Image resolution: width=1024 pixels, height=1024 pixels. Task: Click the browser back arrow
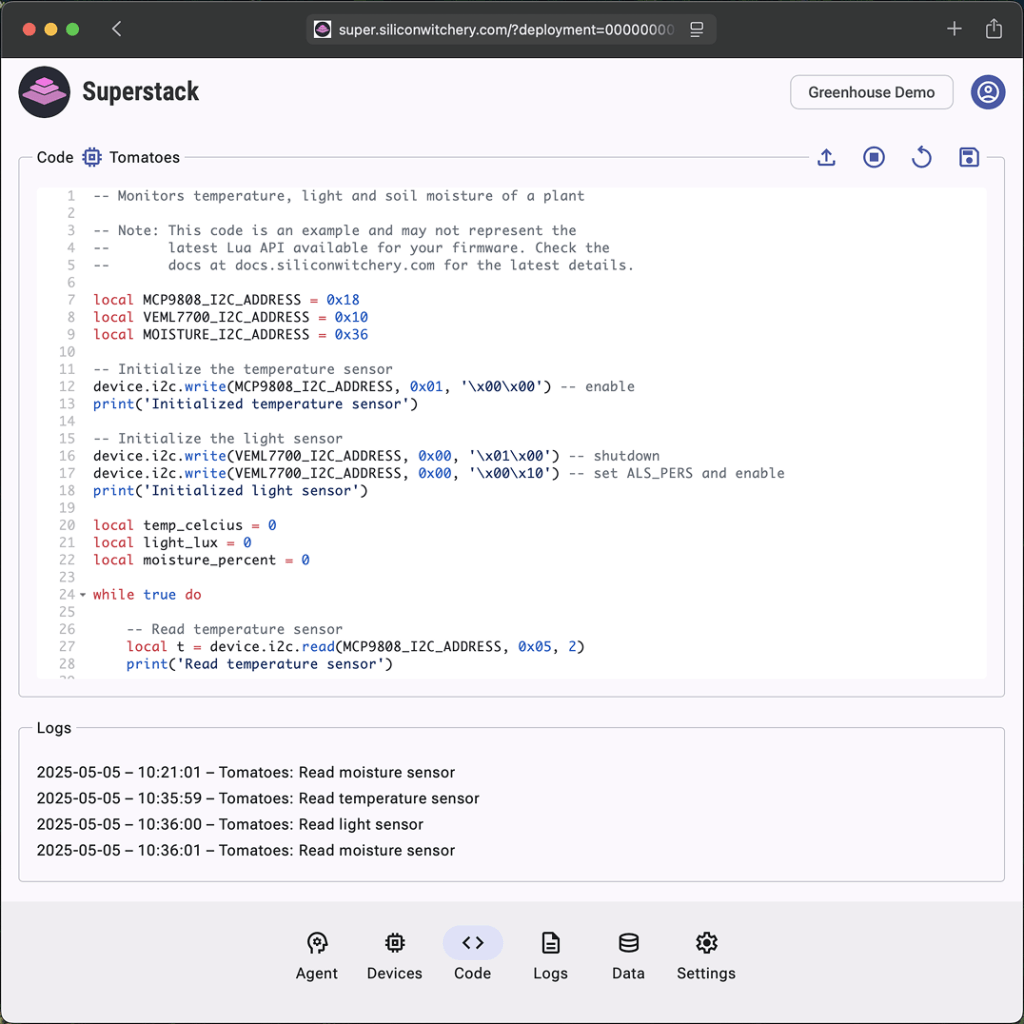[117, 29]
